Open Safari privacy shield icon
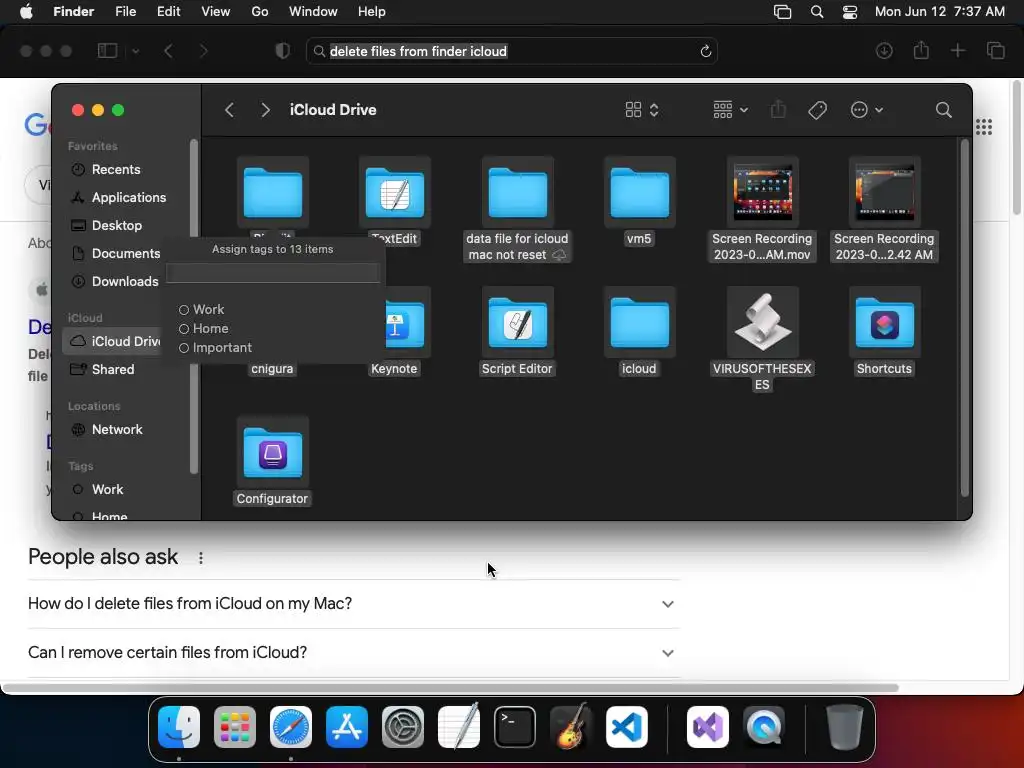The width and height of the screenshot is (1024, 768). click(283, 51)
